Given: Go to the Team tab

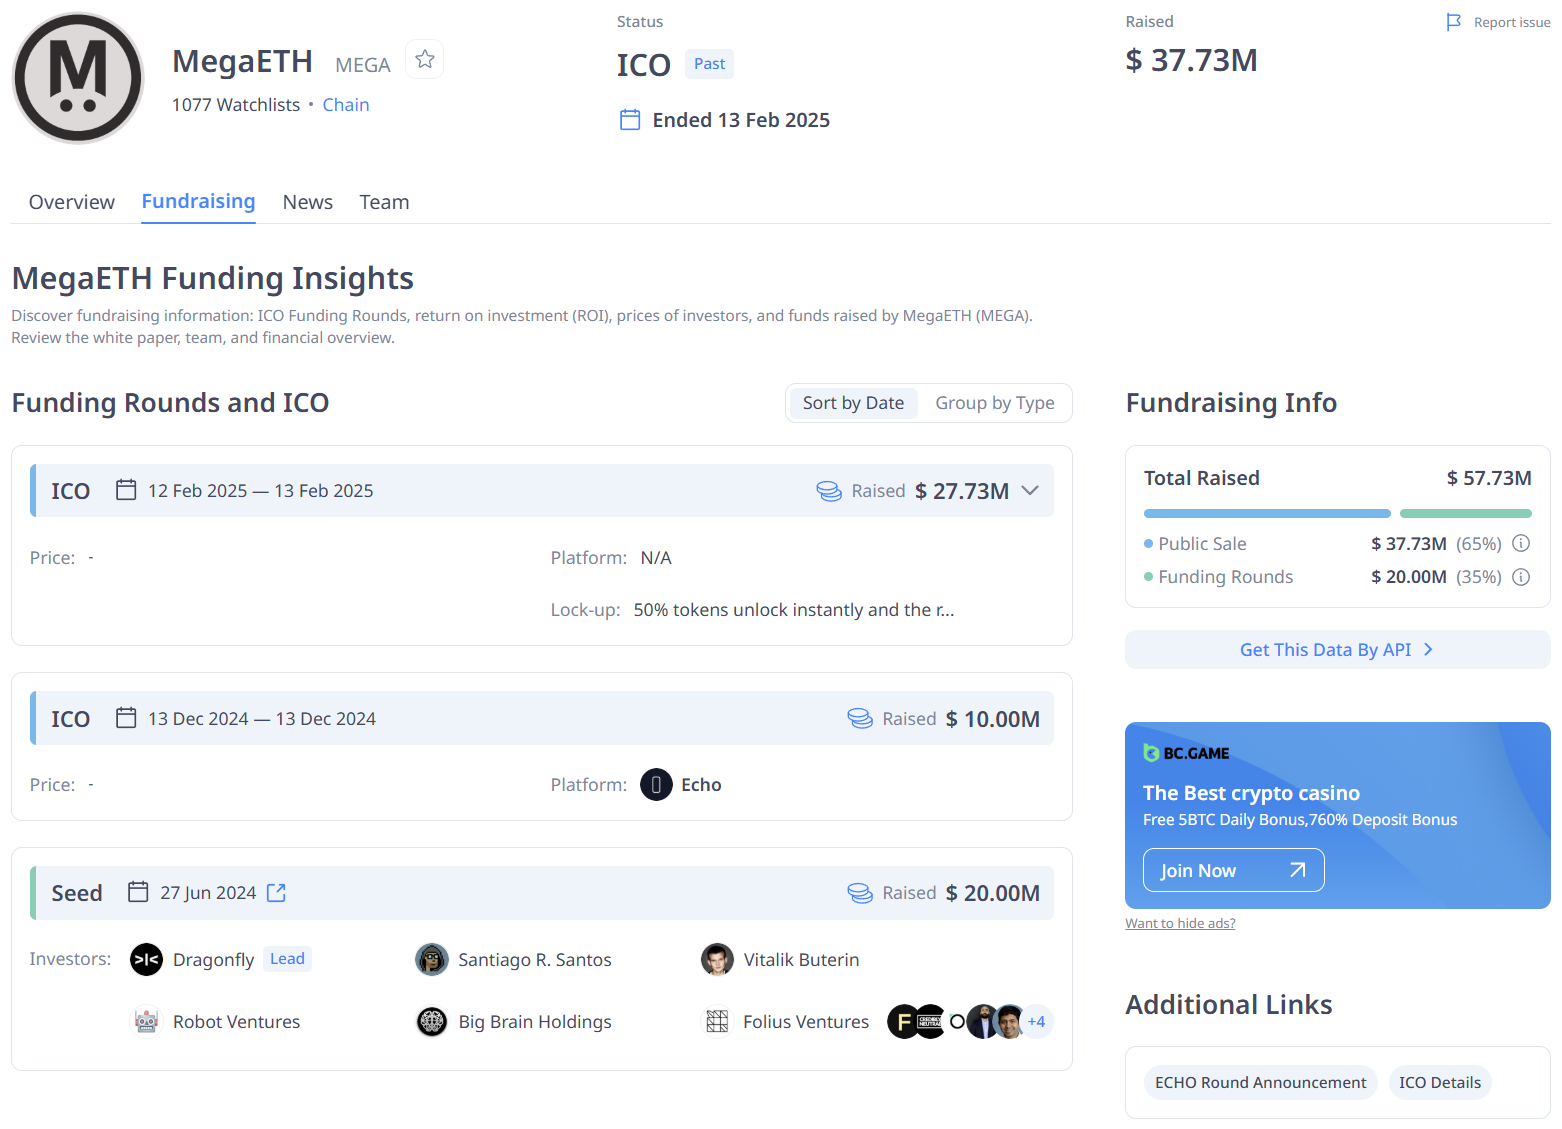Looking at the screenshot, I should click(384, 202).
